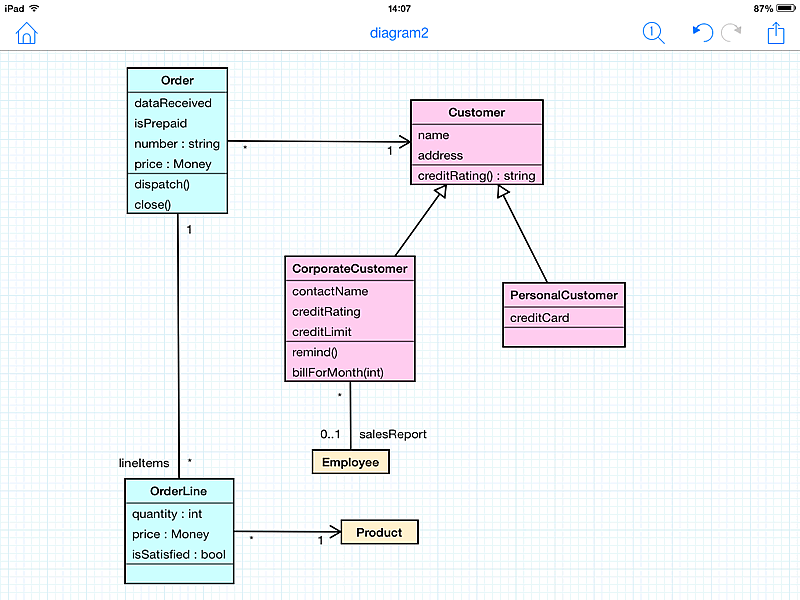Tap the 'number : string' attribute
Screen dimensions: 800x600
177,144
